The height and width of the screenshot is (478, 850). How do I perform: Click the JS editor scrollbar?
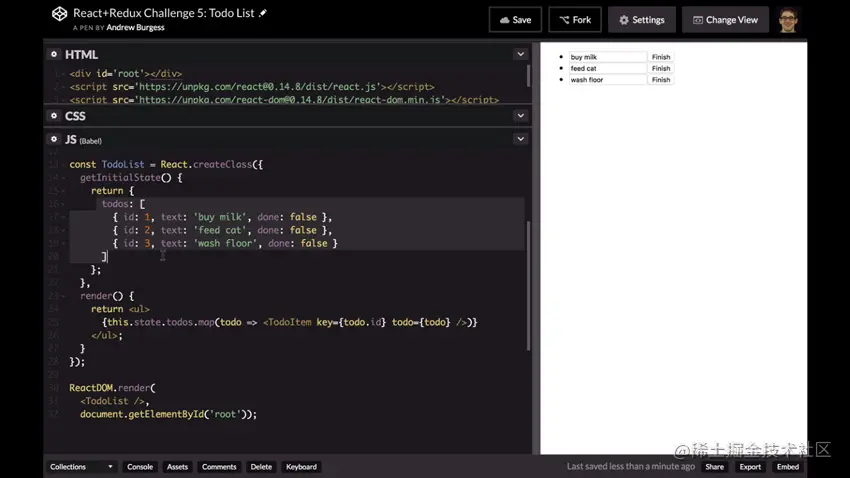pos(529,285)
